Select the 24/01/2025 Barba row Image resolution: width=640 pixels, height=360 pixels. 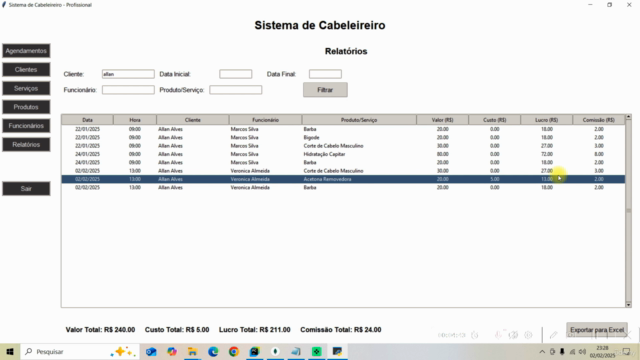(x=343, y=162)
